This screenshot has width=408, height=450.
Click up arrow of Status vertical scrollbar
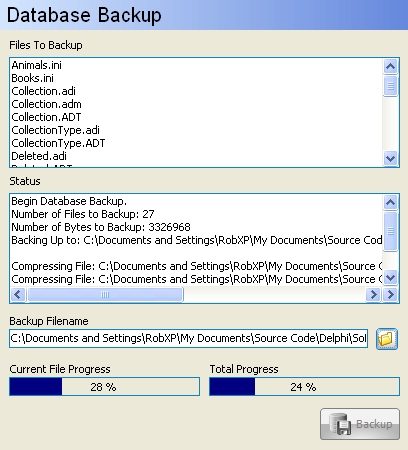[x=390, y=203]
